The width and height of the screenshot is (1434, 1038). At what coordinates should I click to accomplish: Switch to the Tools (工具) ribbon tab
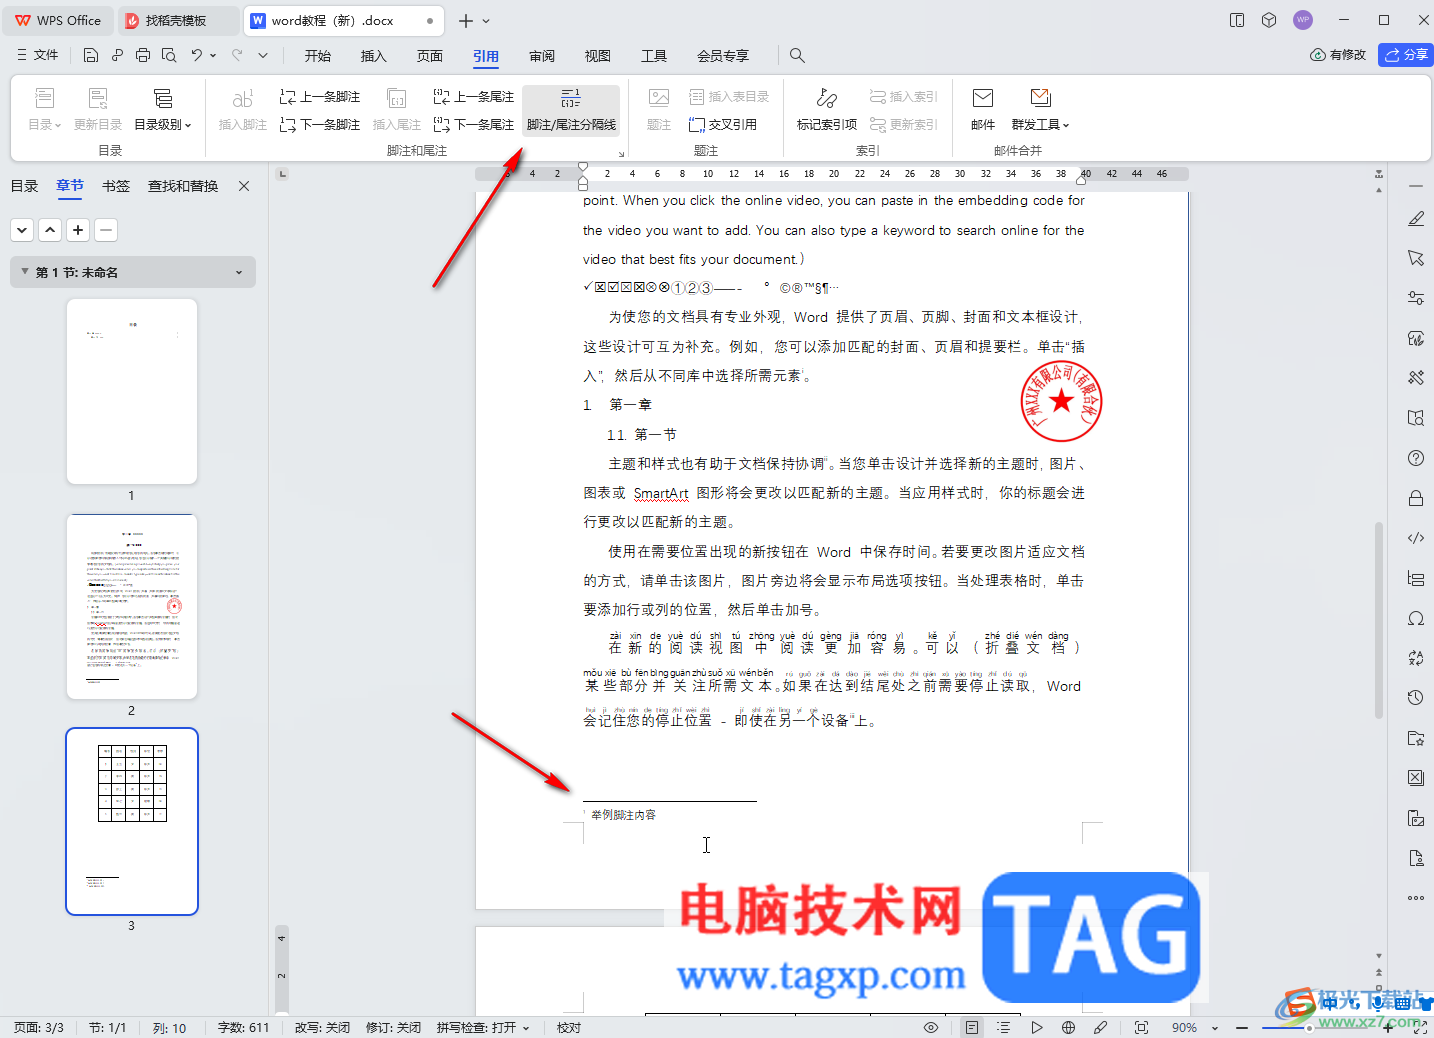coord(654,56)
